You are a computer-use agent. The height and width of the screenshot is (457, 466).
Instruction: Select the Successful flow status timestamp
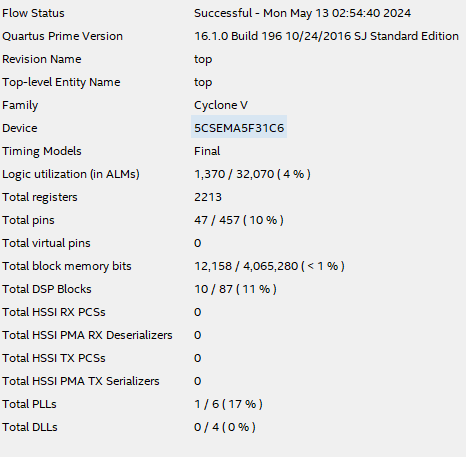tap(302, 13)
